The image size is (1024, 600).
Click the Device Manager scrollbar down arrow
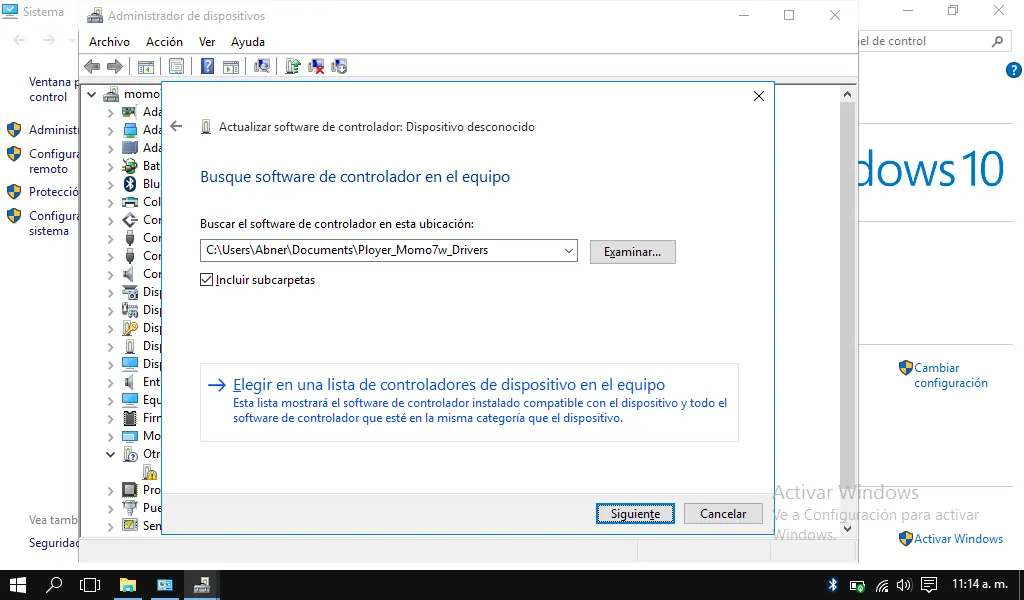(847, 529)
